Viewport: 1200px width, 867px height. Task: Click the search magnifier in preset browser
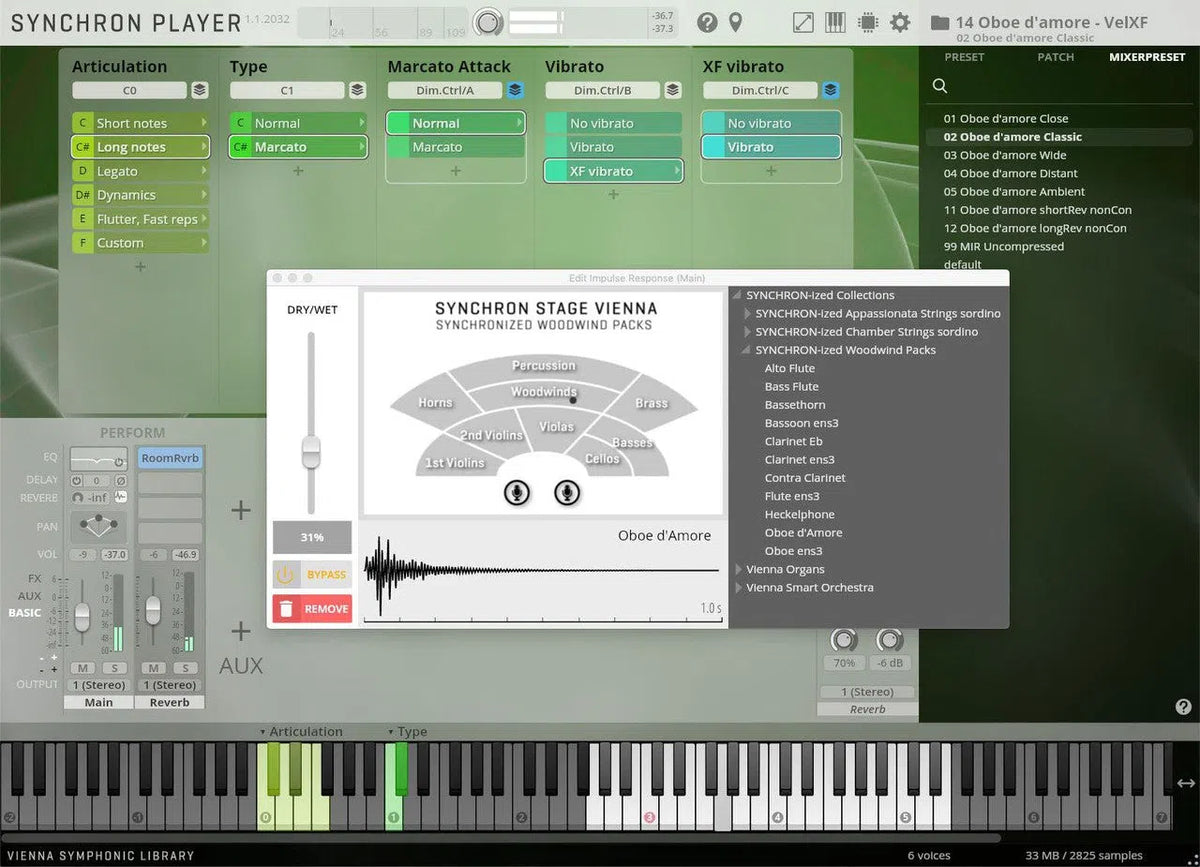(x=940, y=86)
